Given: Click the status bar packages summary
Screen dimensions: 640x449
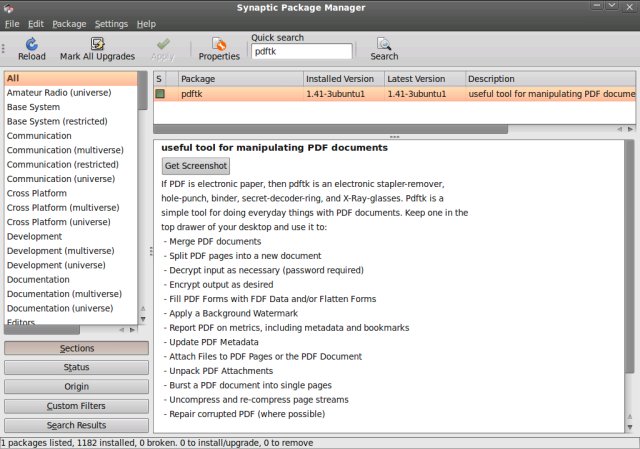Looking at the screenshot, I should click(x=157, y=443).
